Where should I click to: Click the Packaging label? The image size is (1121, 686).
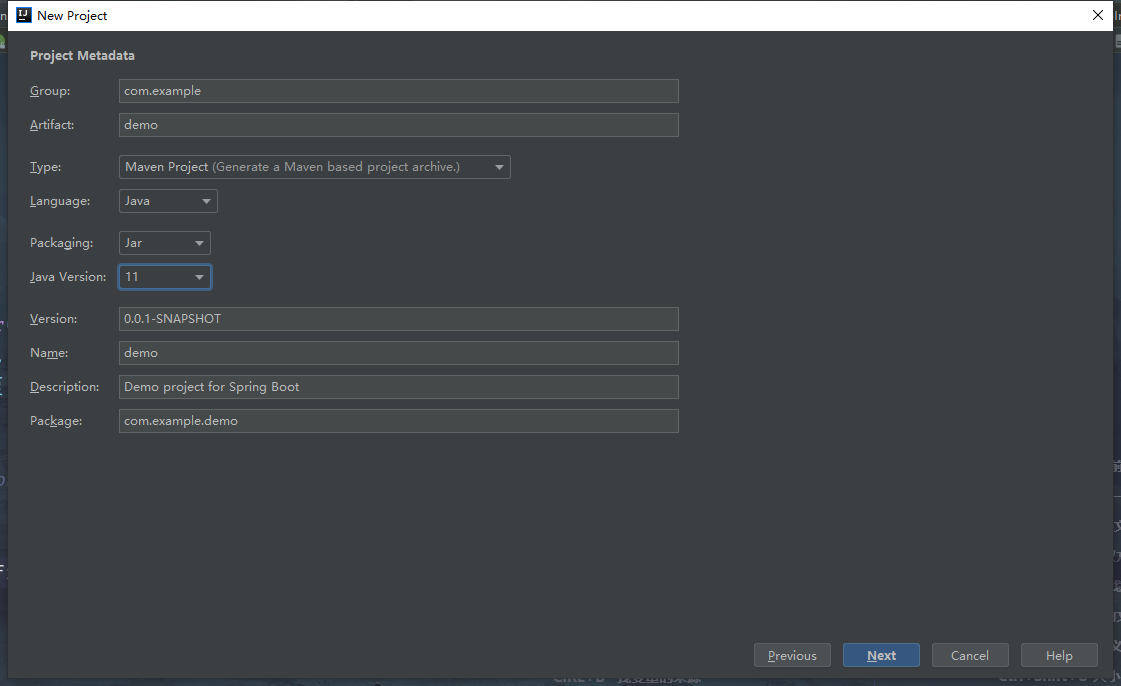(61, 243)
